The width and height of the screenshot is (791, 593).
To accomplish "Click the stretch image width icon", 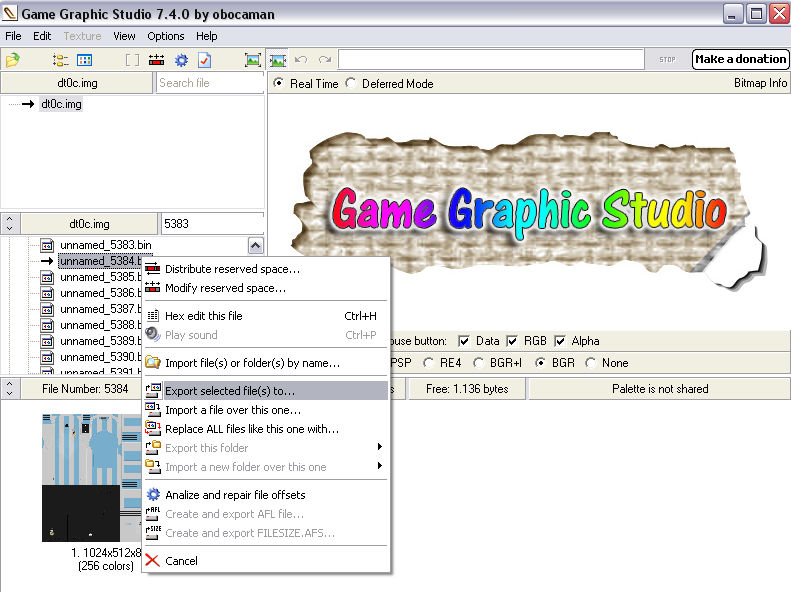I will point(277,60).
